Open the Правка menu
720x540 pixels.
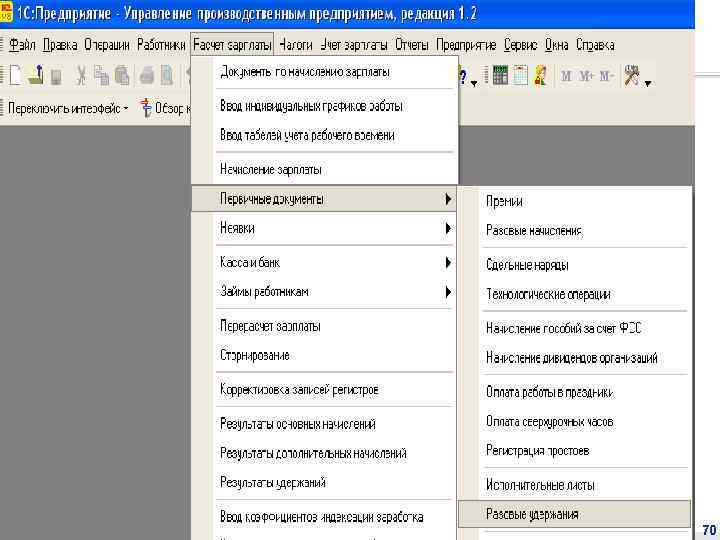[60, 45]
